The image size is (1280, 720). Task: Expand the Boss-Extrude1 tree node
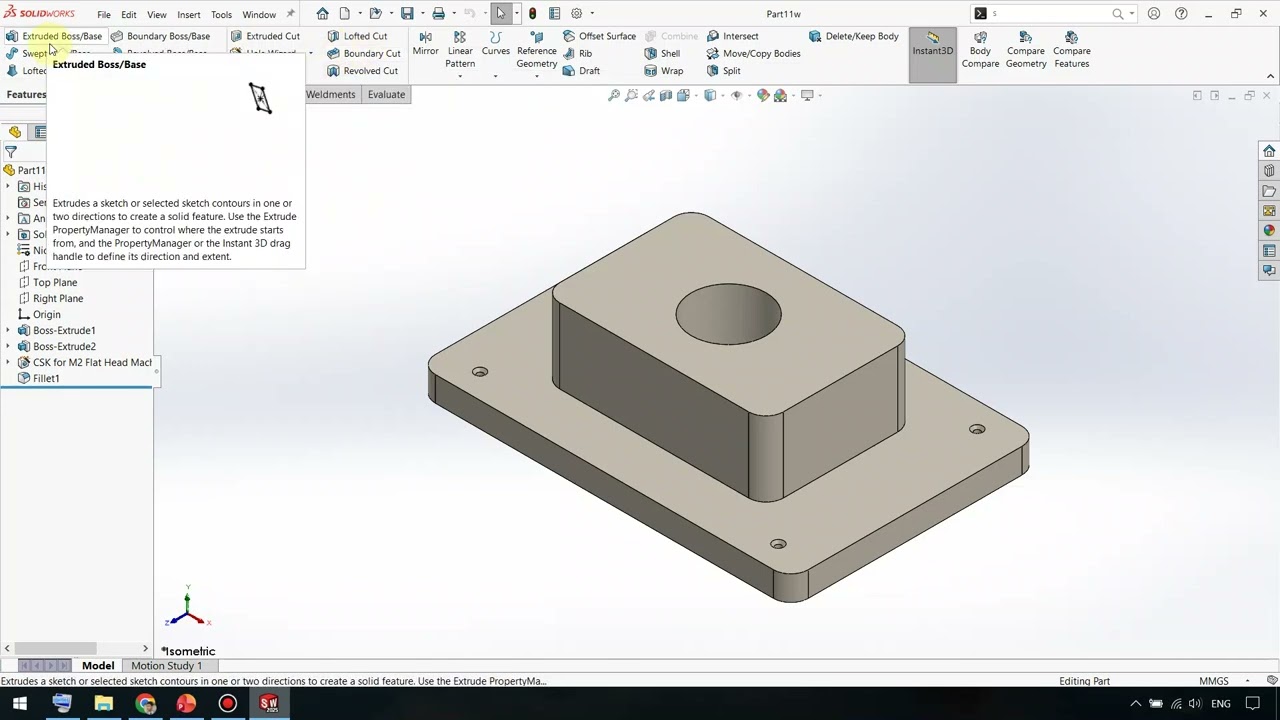click(8, 330)
